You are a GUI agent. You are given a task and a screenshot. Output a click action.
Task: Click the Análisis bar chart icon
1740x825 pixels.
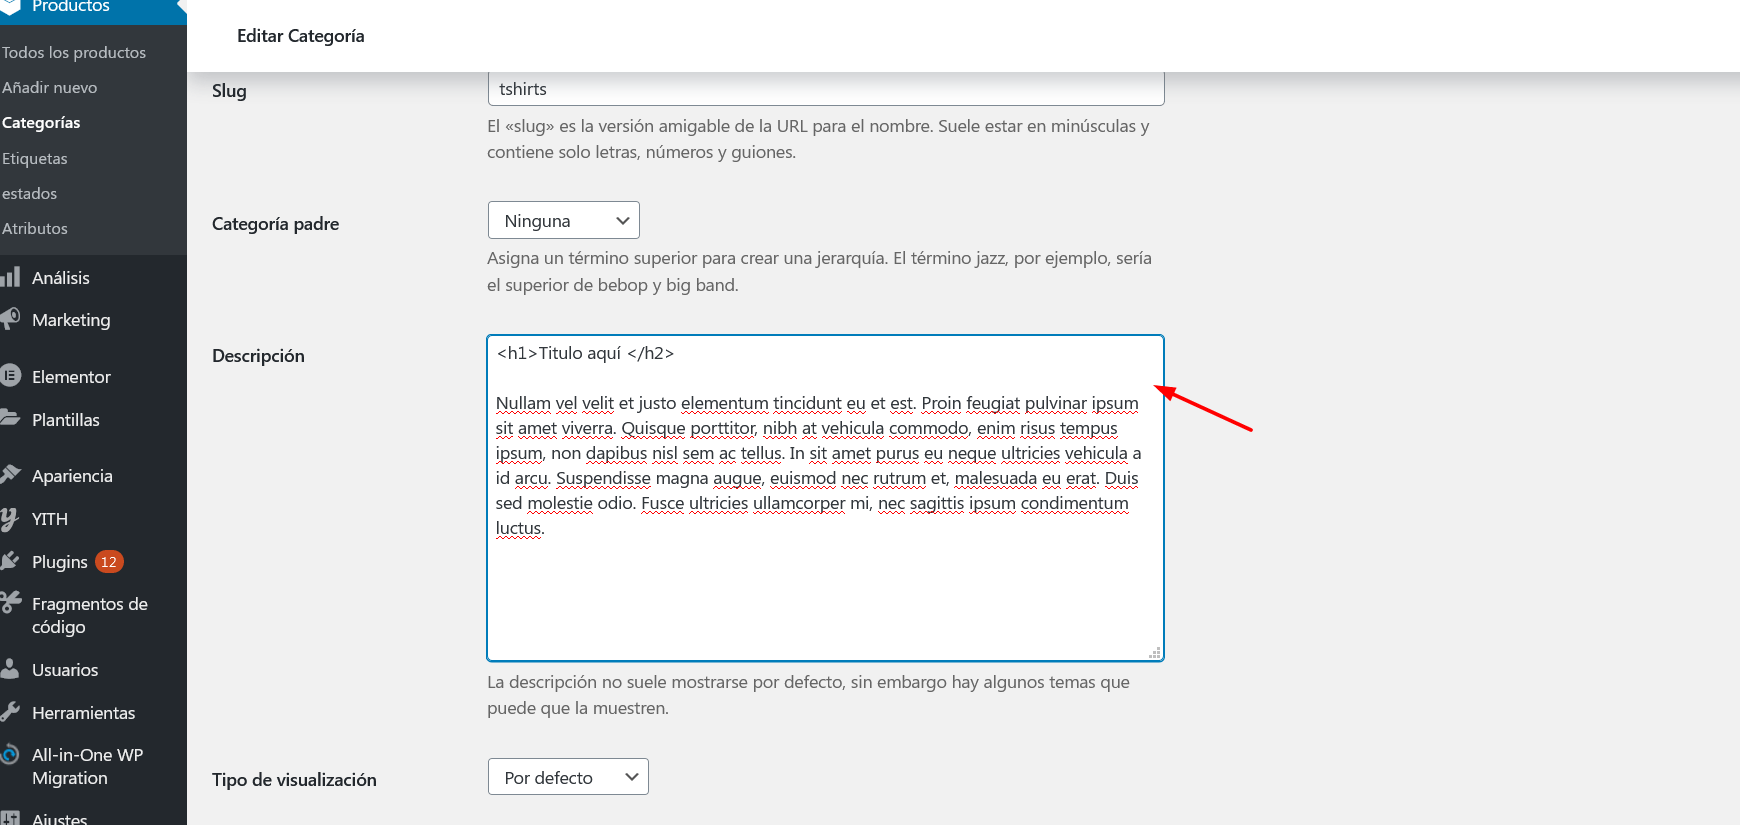(x=11, y=277)
